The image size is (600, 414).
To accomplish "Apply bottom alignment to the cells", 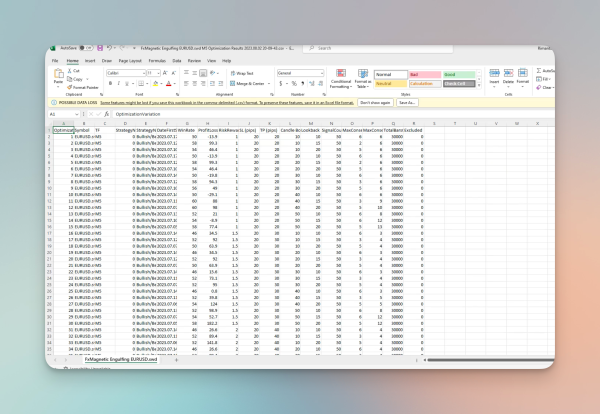I will (x=203, y=73).
